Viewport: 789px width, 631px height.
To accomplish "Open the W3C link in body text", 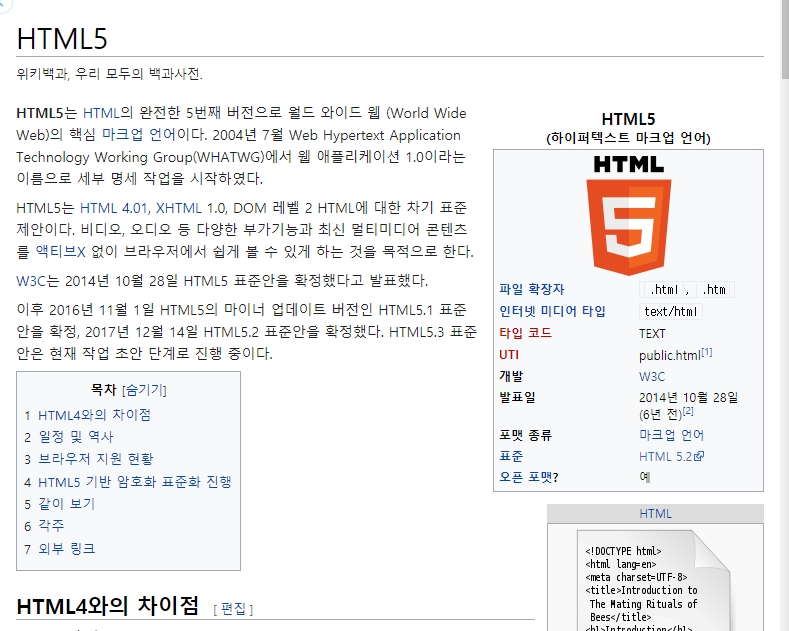I will pos(31,280).
